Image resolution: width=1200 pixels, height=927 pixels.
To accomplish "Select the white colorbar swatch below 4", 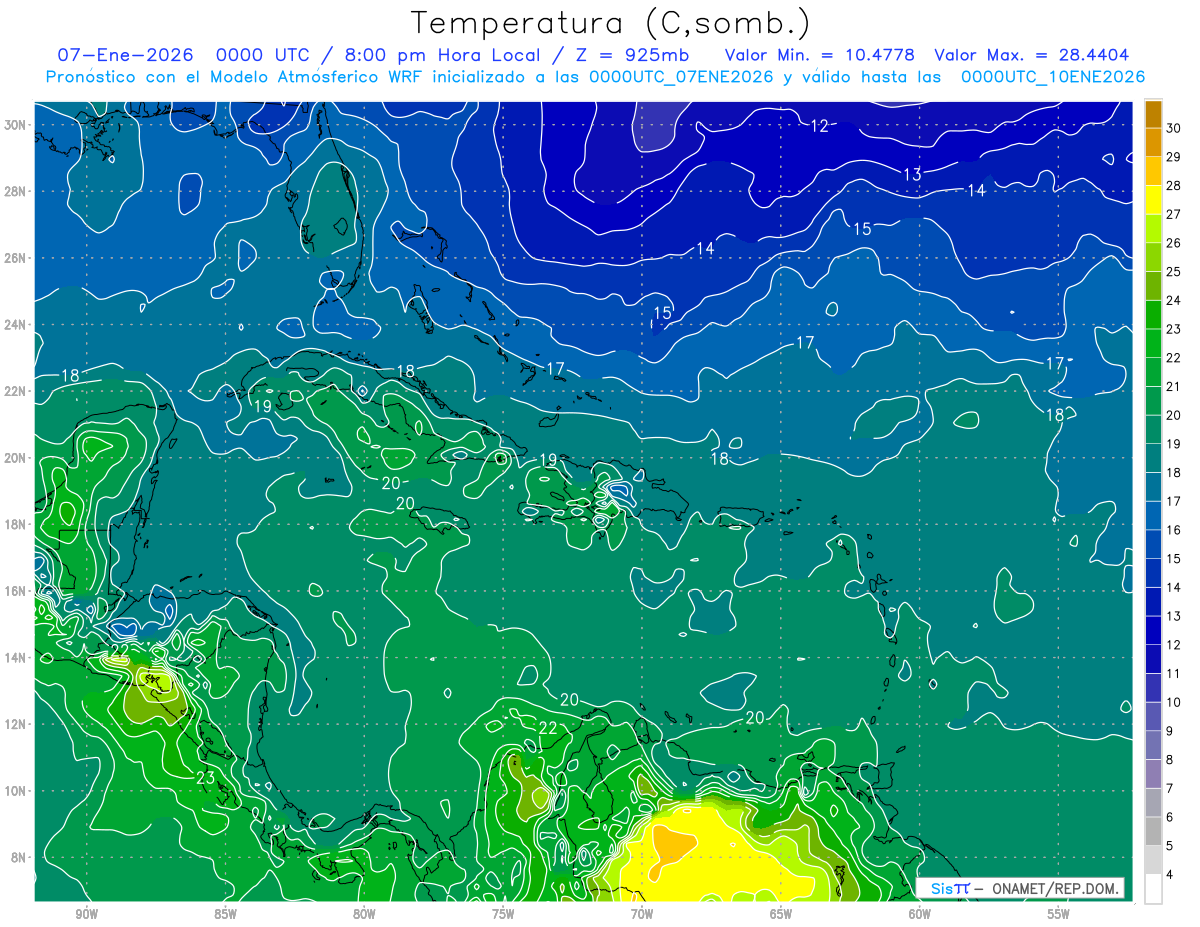I will (1153, 889).
